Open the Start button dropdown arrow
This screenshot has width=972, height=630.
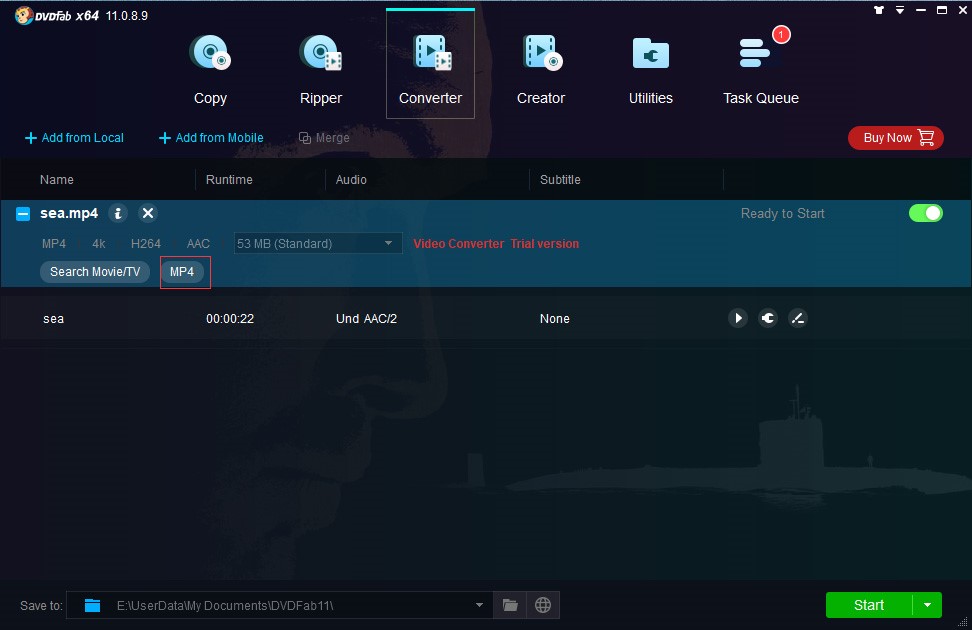point(927,605)
